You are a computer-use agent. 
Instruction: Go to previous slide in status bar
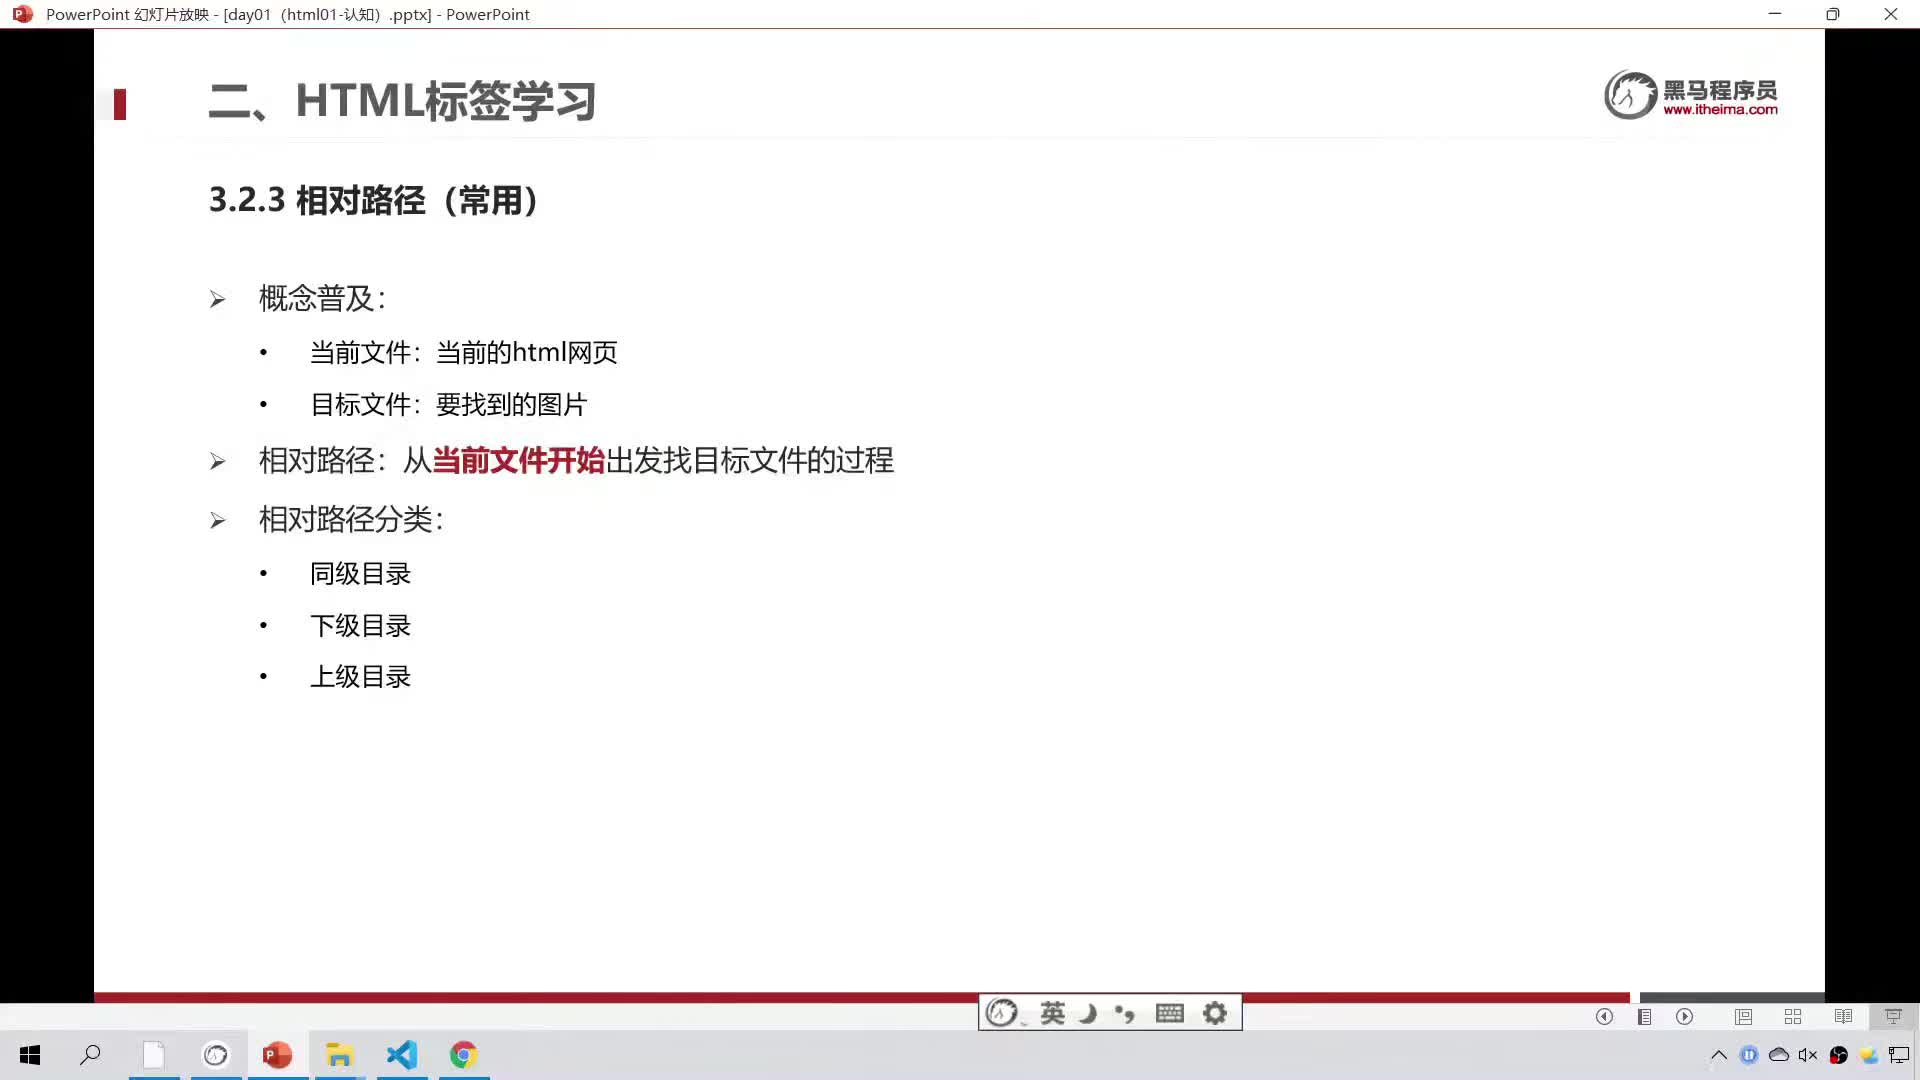(x=1604, y=1016)
